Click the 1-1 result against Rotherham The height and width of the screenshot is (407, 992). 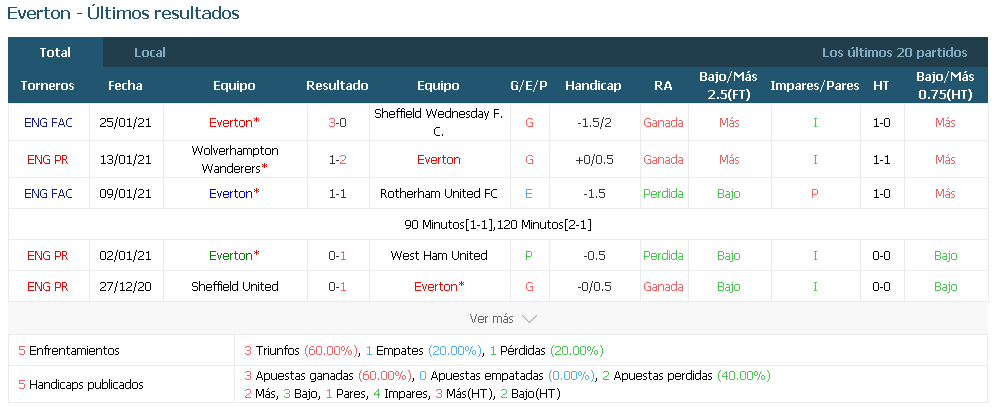[337, 194]
